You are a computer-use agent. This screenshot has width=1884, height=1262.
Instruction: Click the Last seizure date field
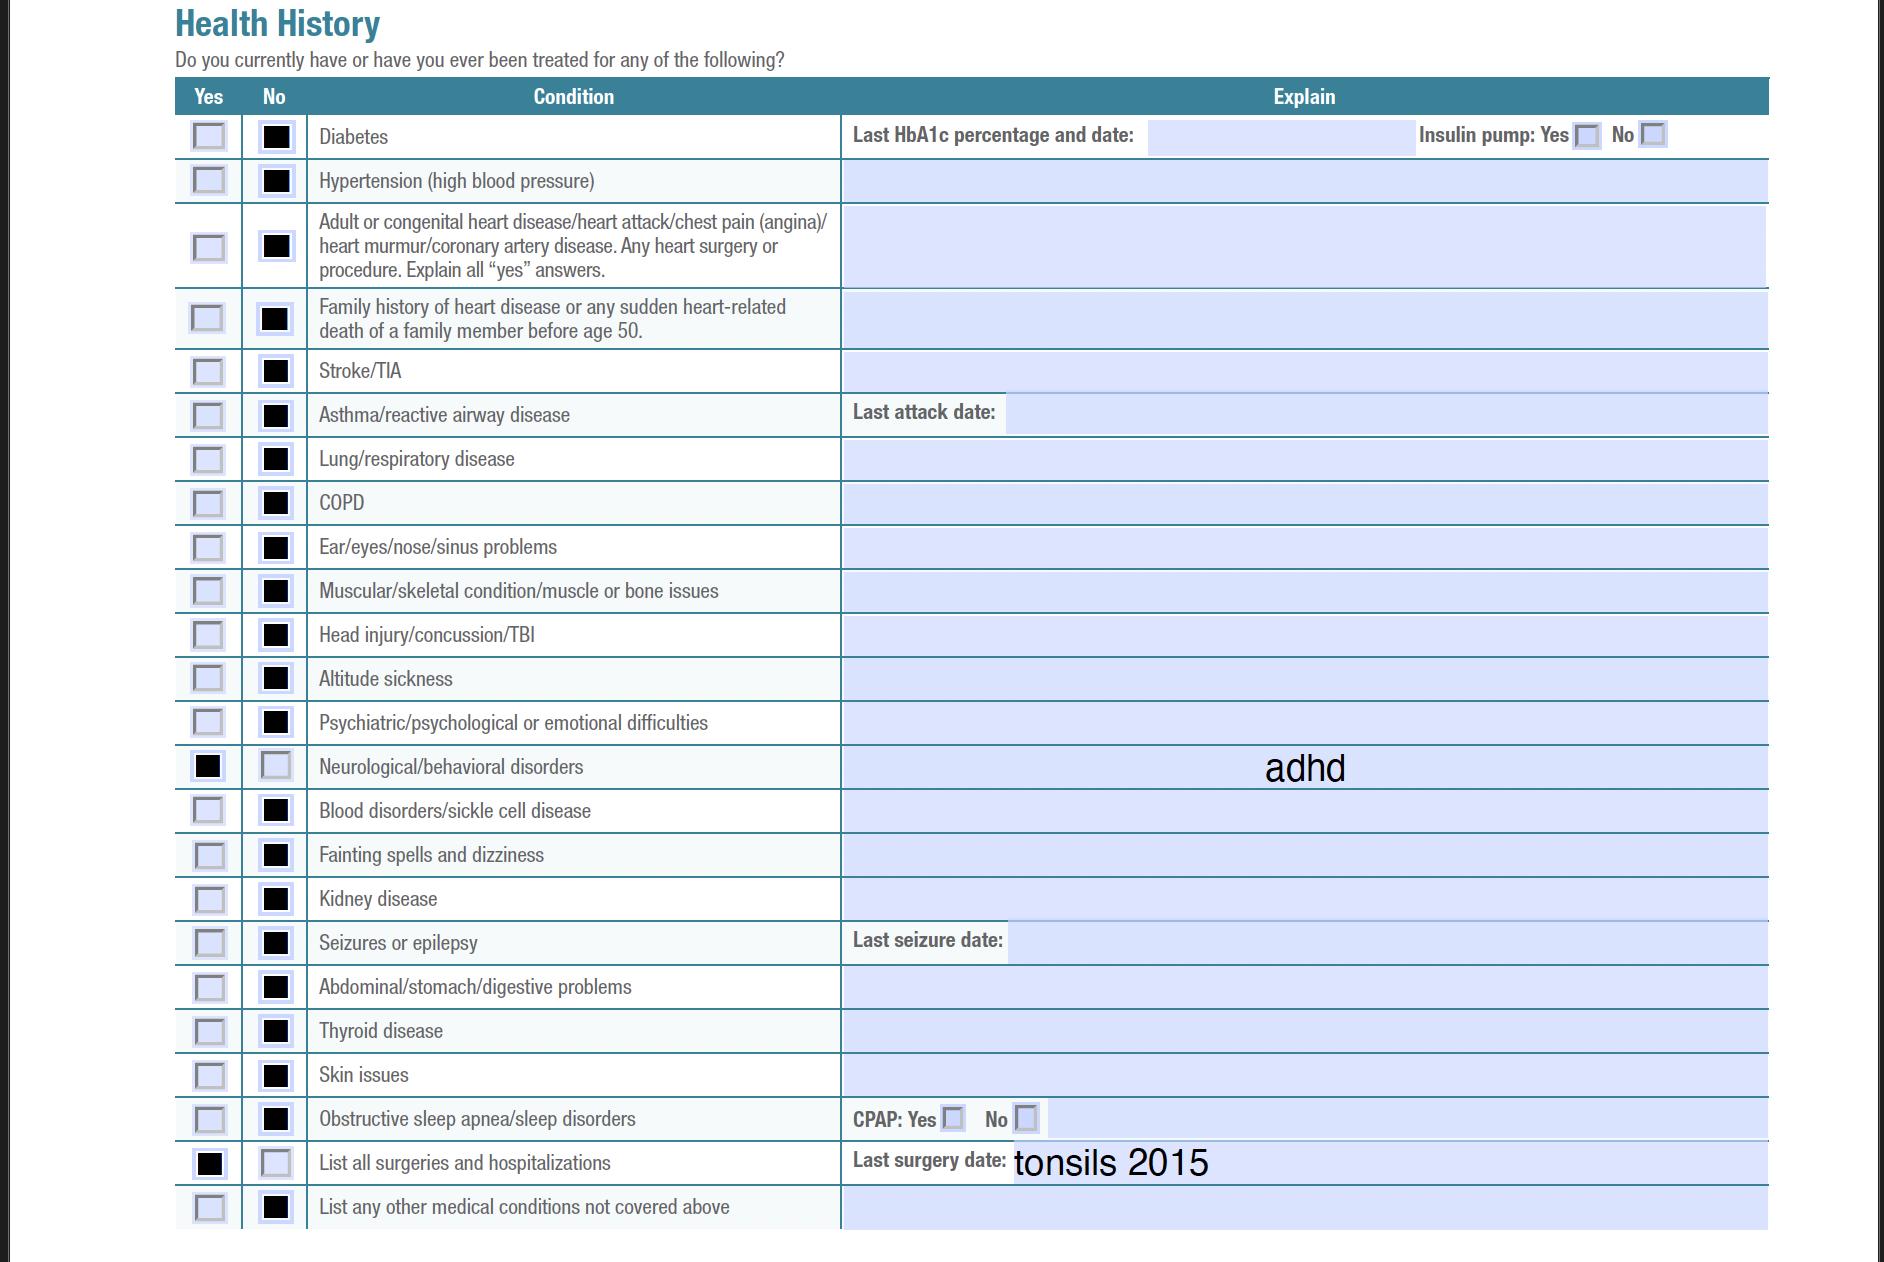pyautogui.click(x=1385, y=942)
